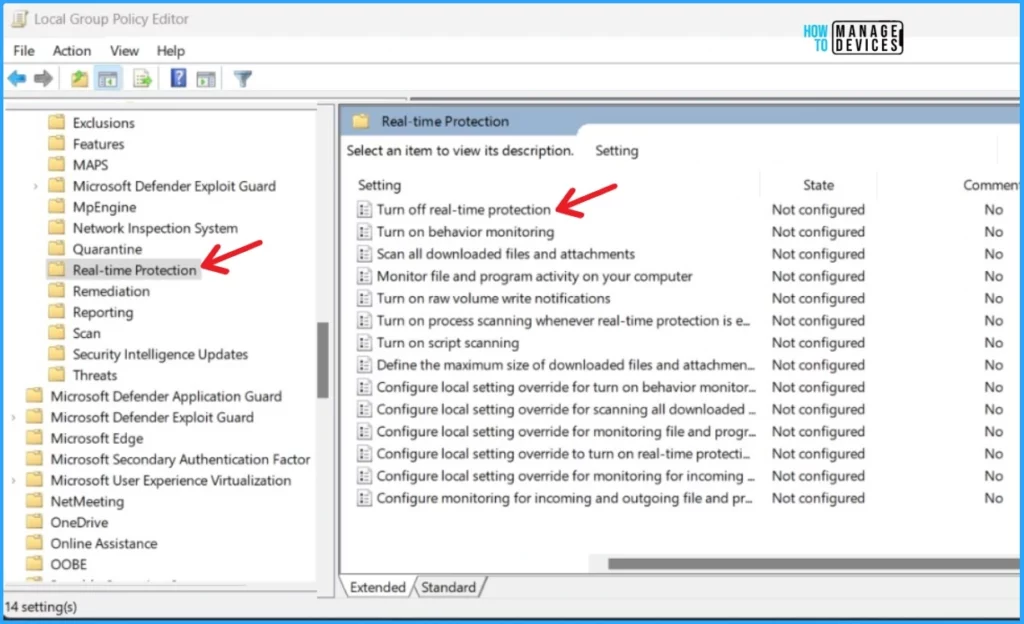Screen dimensions: 1024x624
Task: Click the OOBE folder icon
Action: 34,563
